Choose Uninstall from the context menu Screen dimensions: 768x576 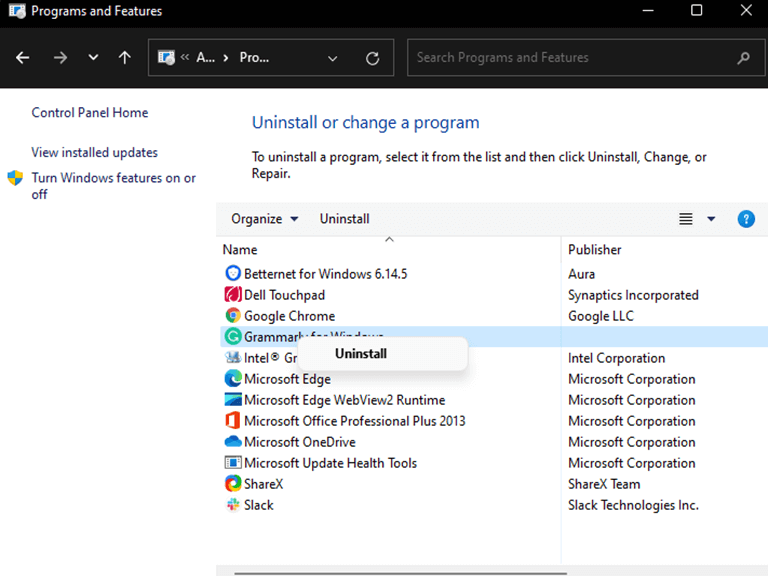click(361, 354)
